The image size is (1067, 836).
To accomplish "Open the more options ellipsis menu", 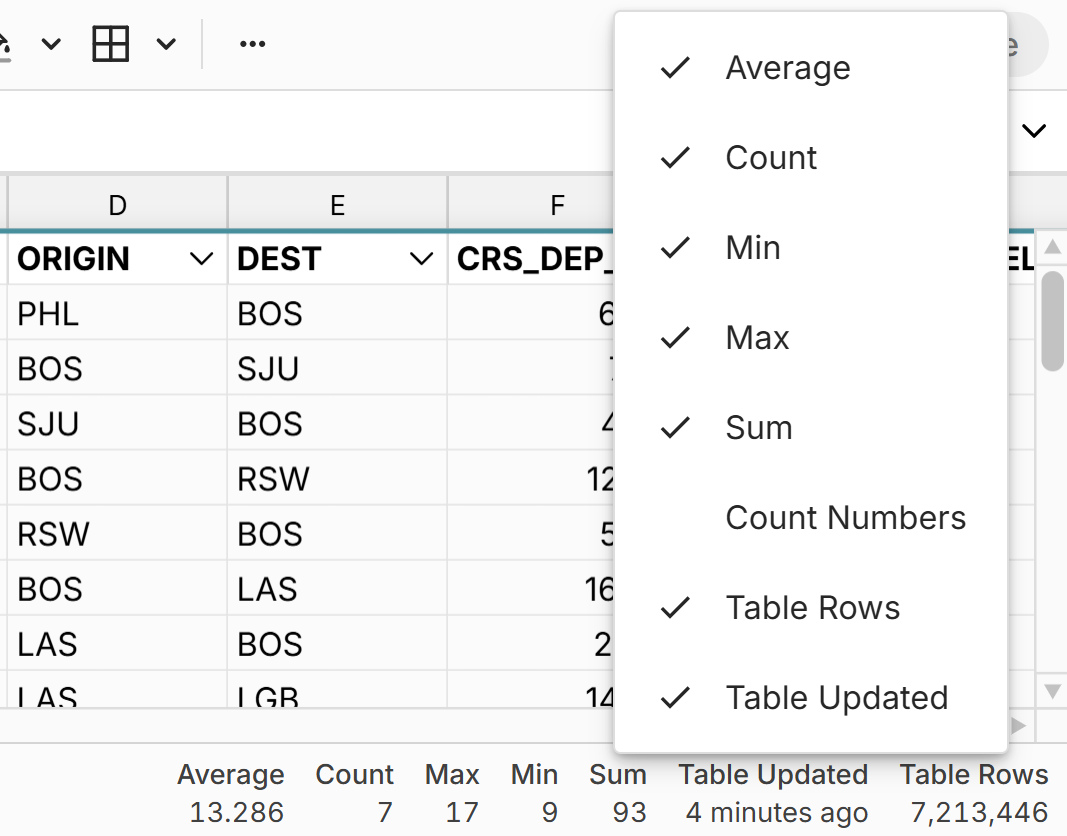I will click(x=253, y=44).
